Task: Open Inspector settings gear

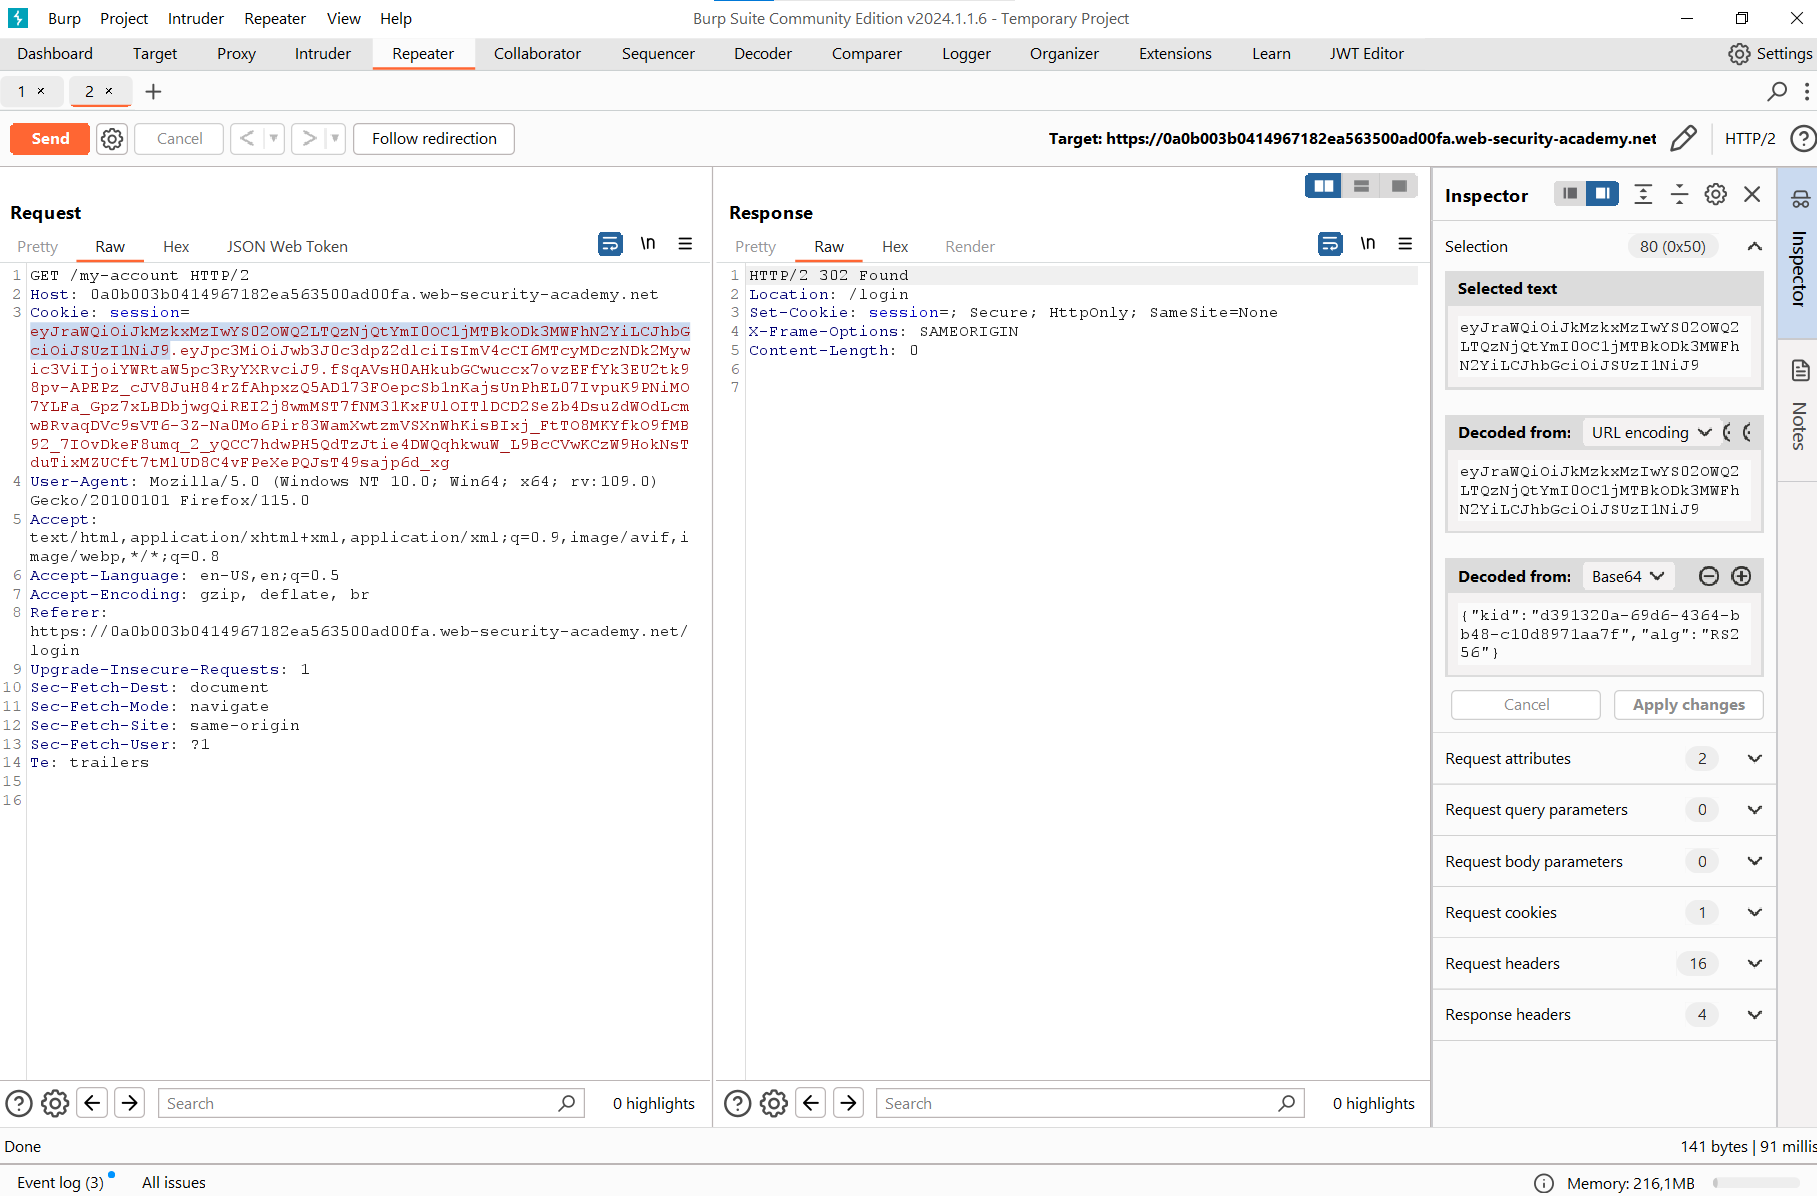Action: pyautogui.click(x=1716, y=194)
